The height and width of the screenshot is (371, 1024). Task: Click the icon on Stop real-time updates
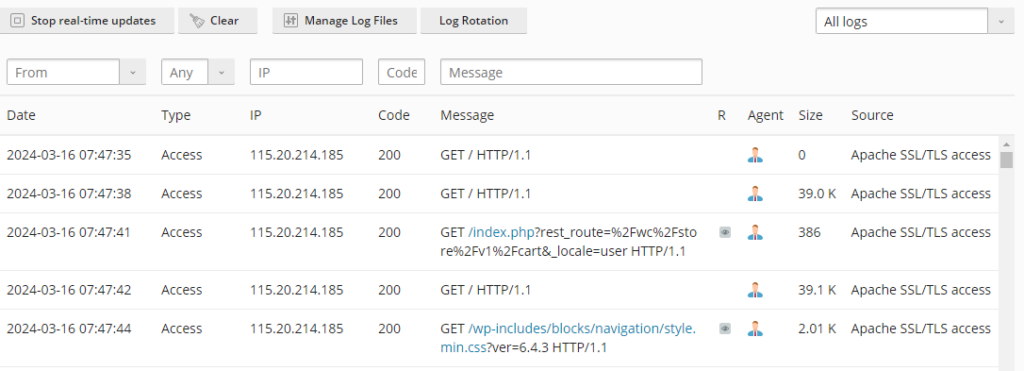[18, 21]
